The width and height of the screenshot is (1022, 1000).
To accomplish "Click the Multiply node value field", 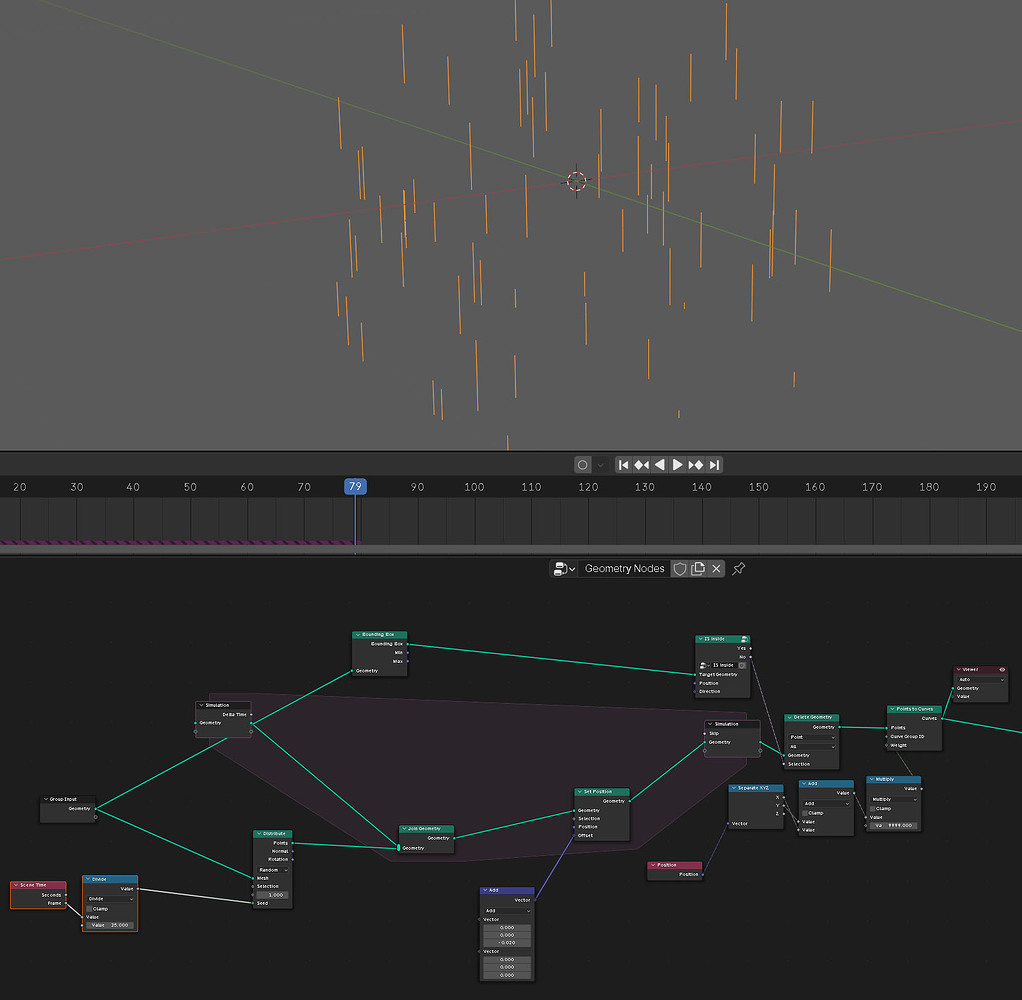I will click(894, 825).
